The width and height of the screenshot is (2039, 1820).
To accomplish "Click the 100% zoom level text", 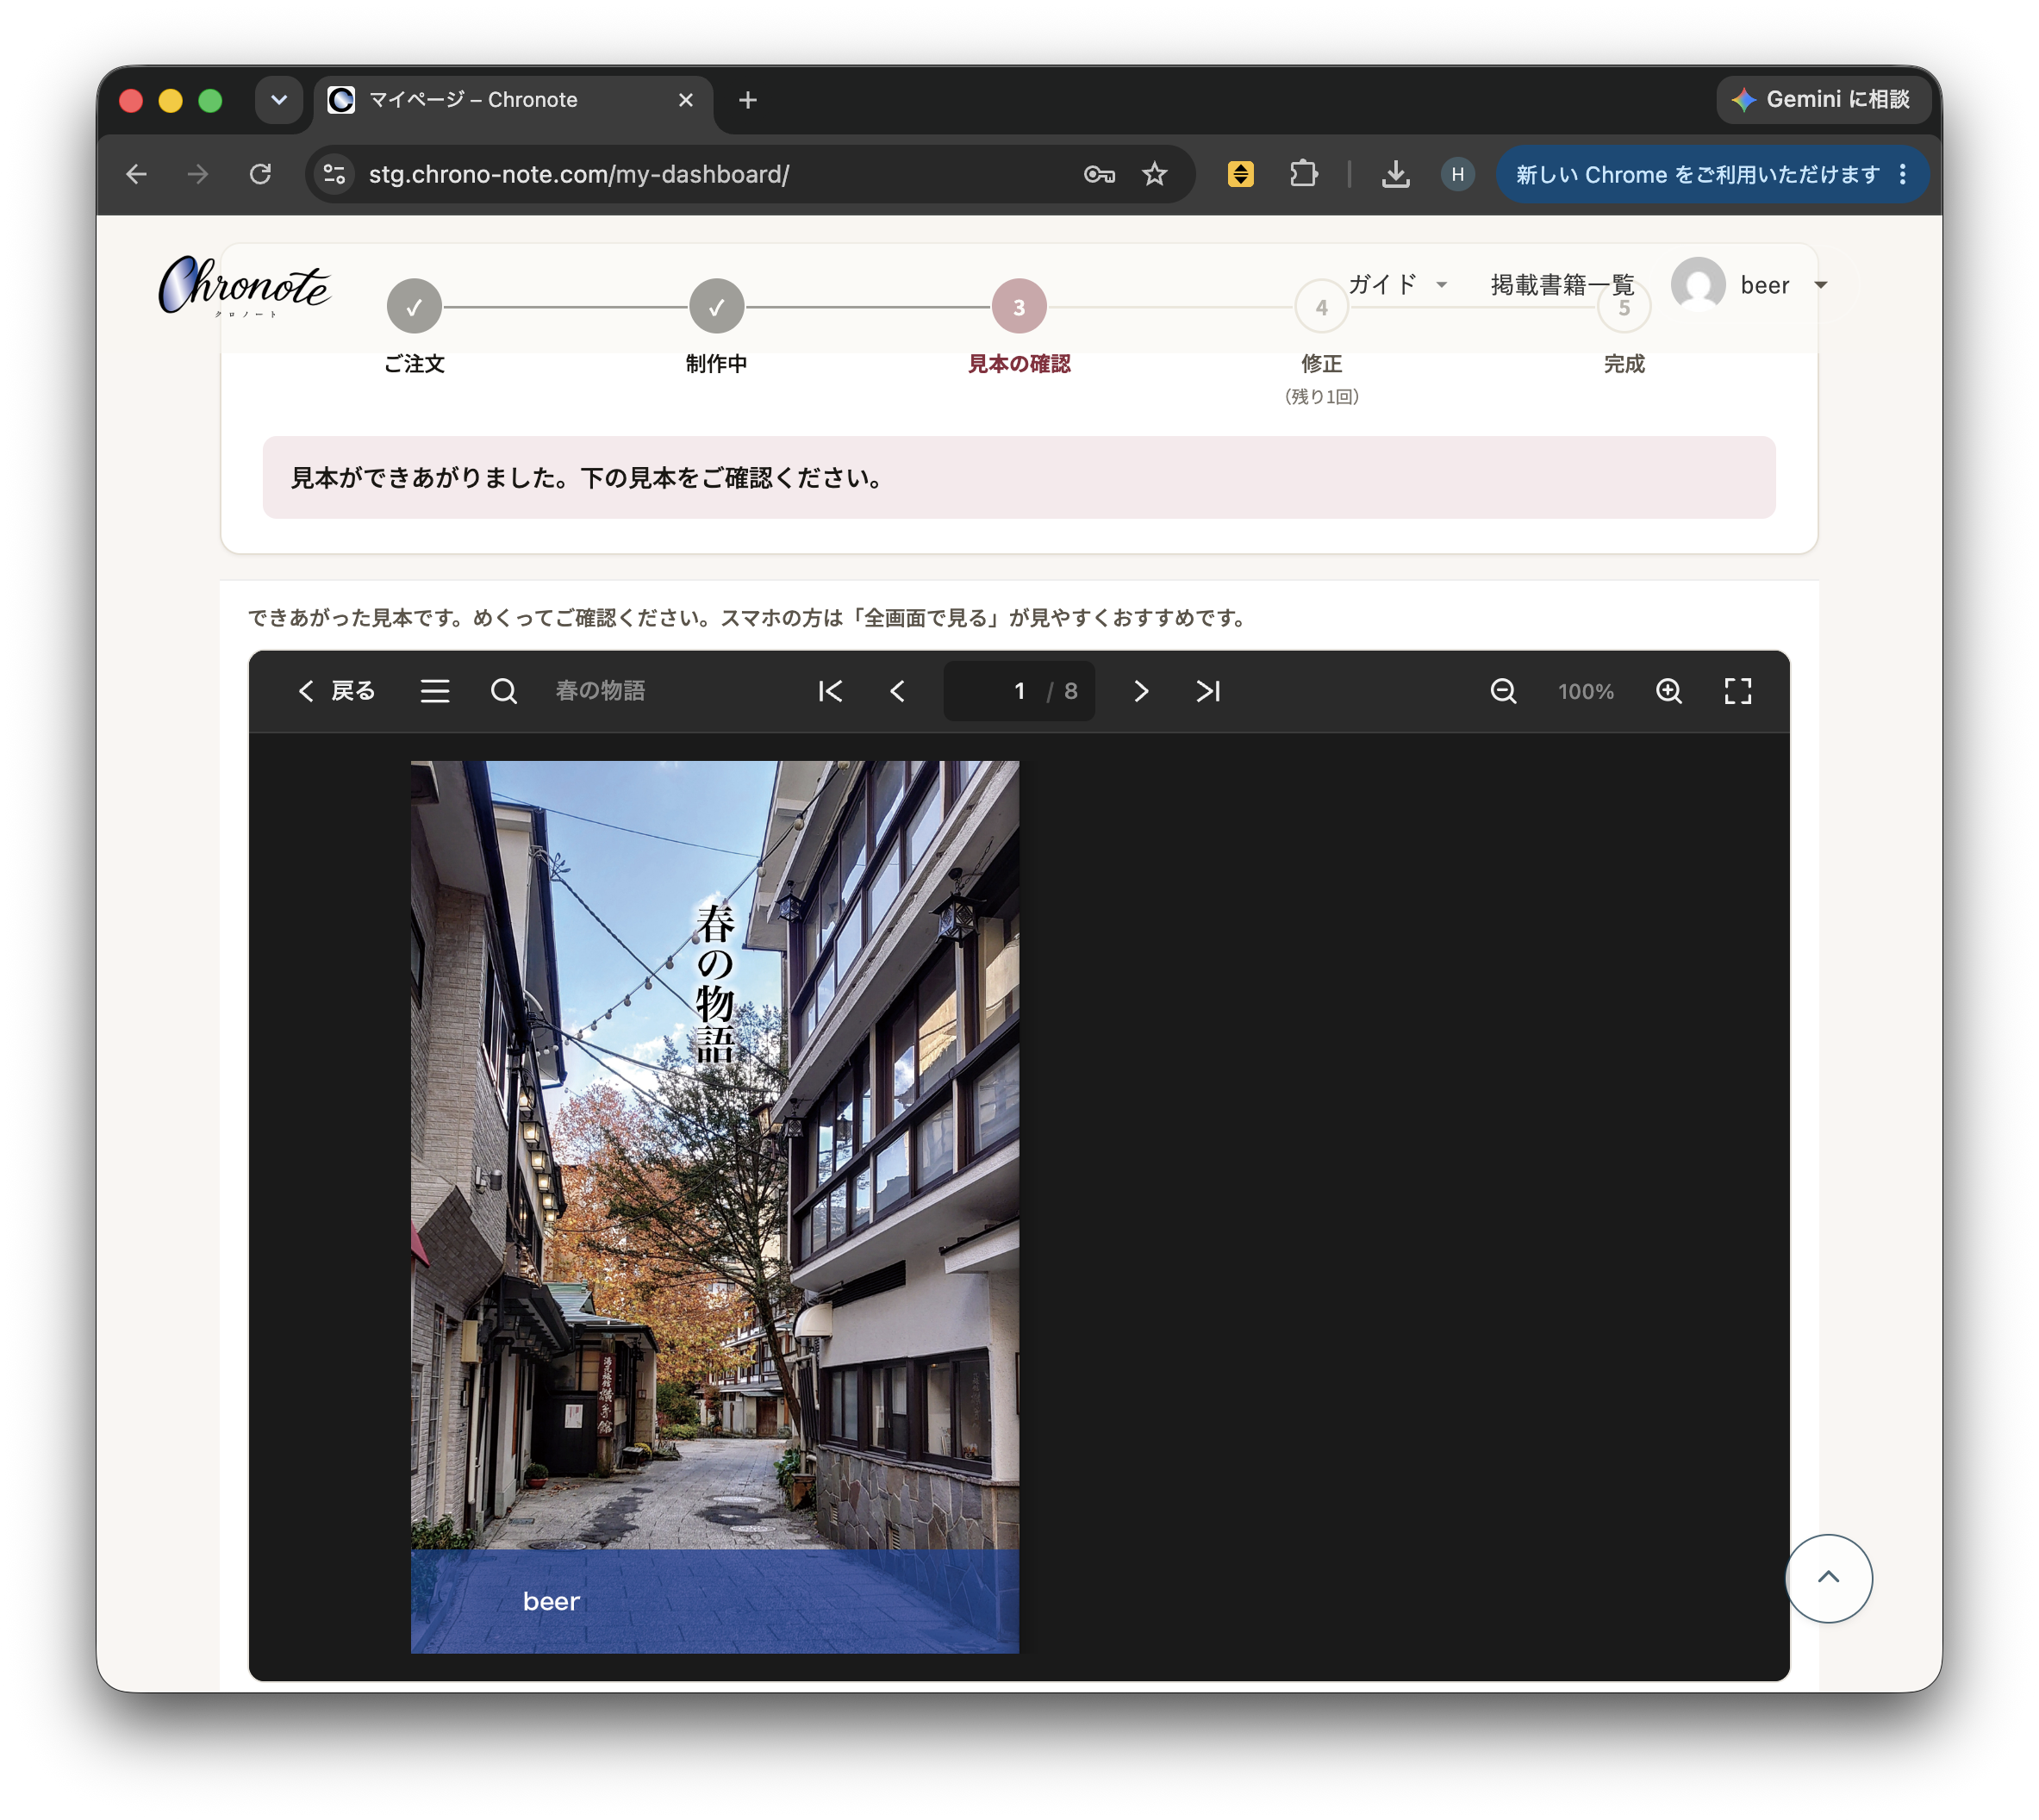I will 1585,691.
